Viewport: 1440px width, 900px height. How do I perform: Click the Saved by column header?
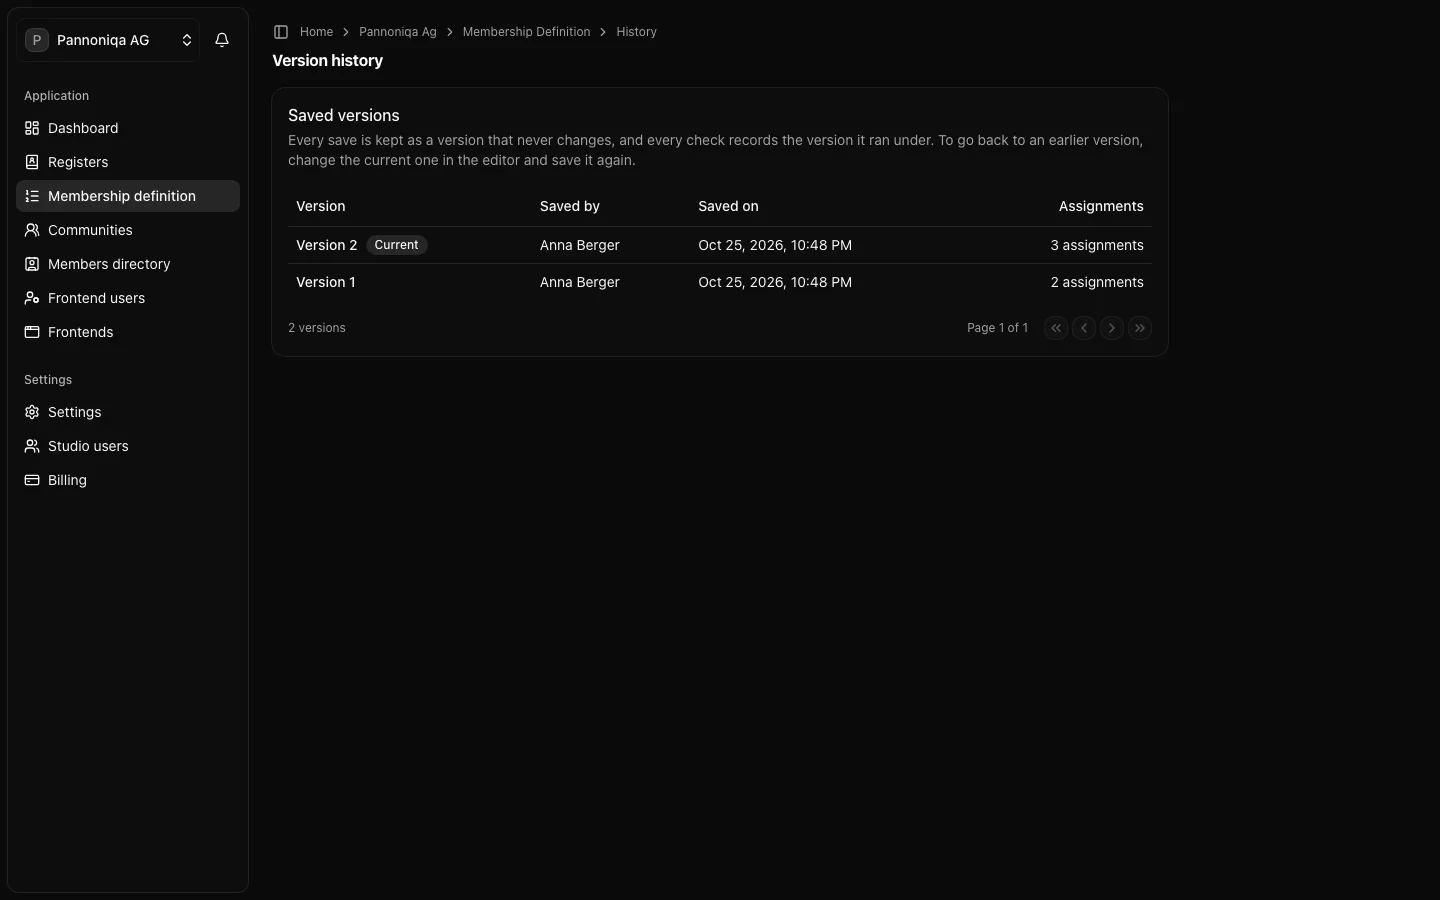point(570,206)
